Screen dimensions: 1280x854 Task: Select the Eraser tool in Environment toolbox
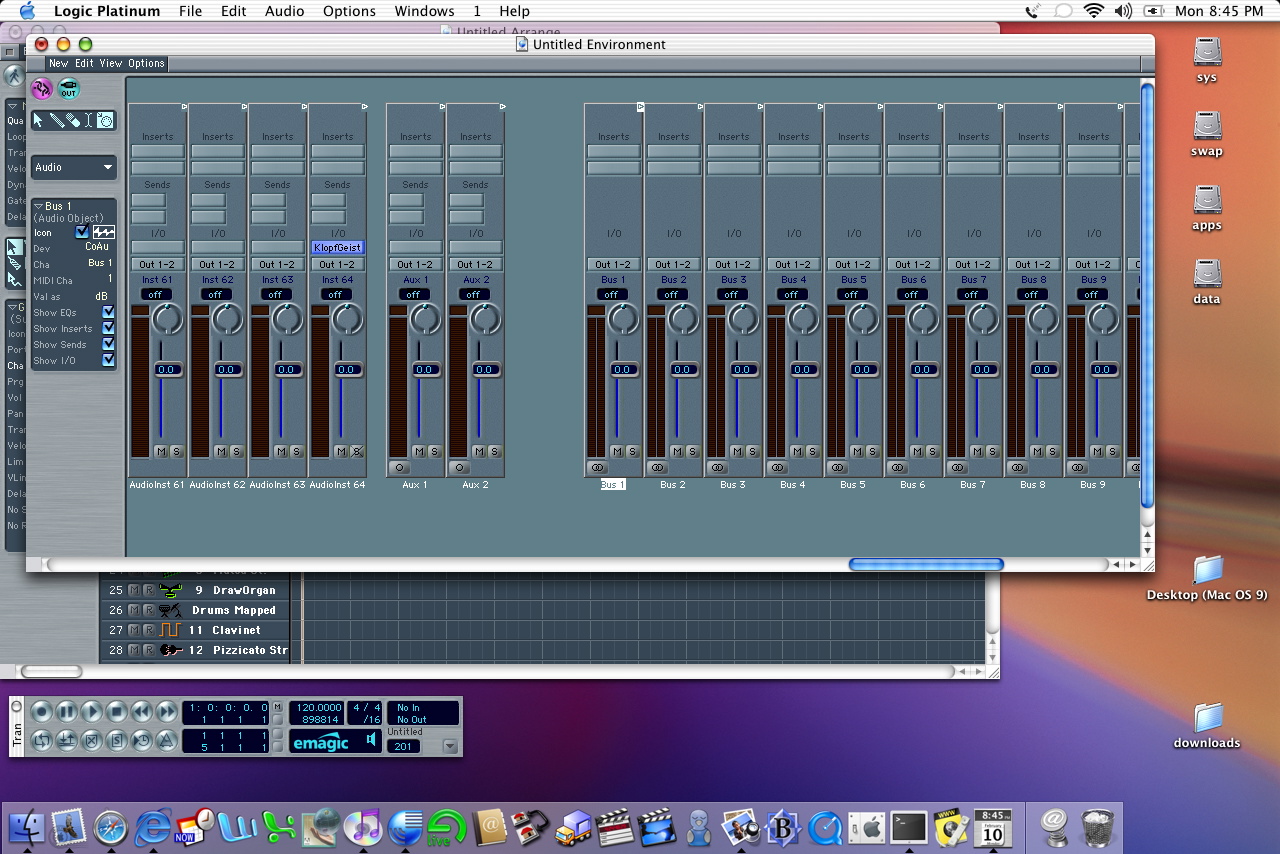(73, 120)
